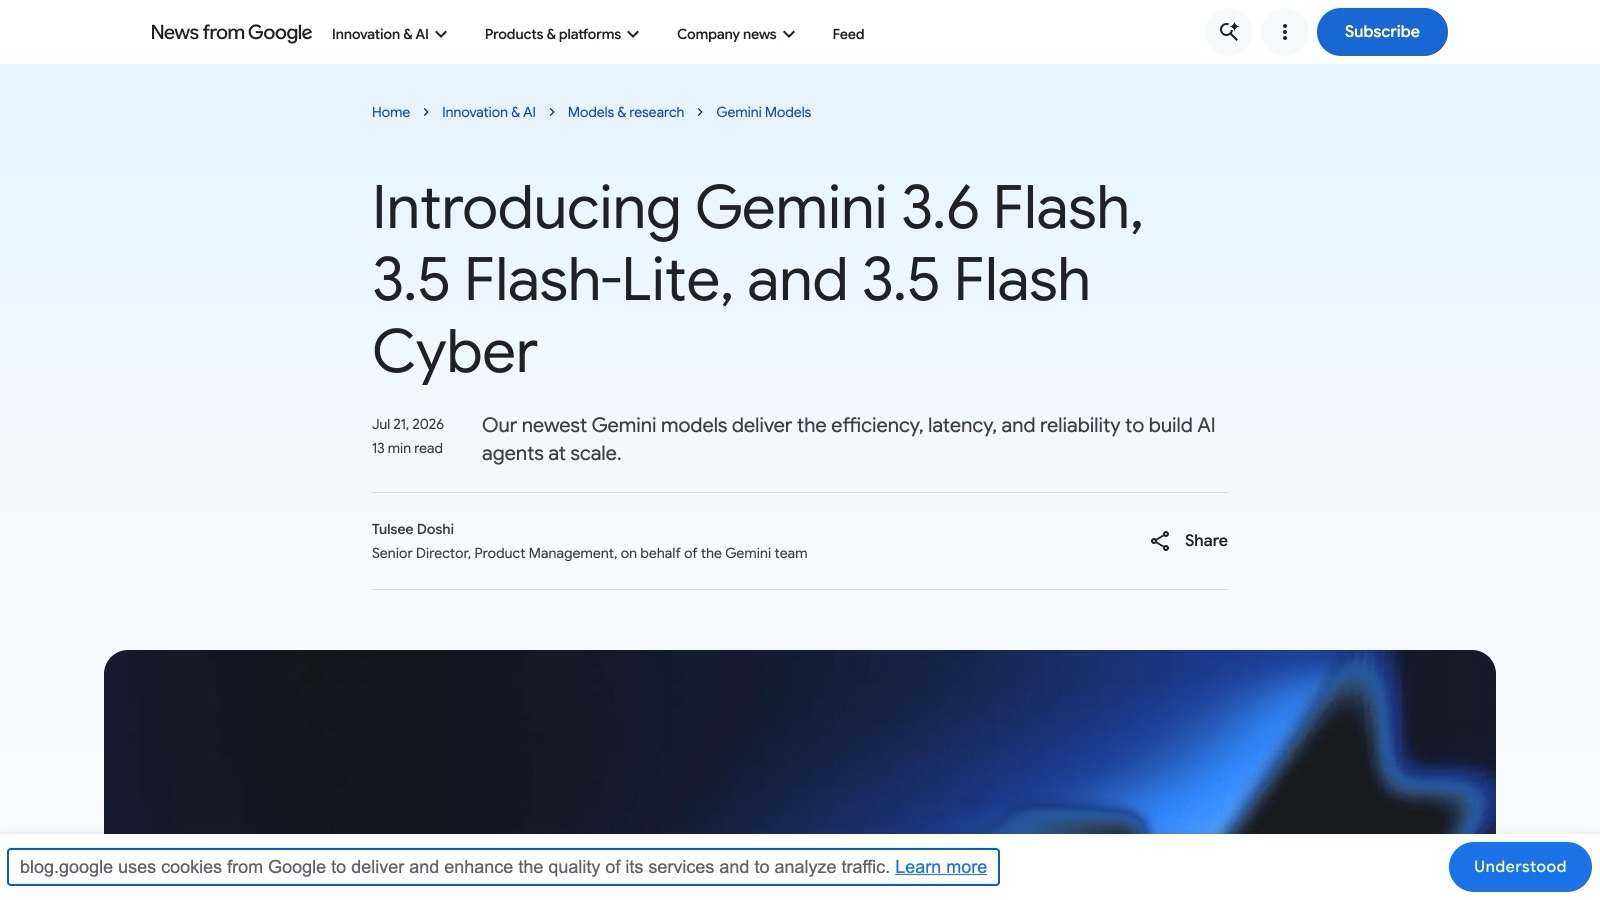Viewport: 1600px width, 900px height.
Task: Click the Share text label
Action: point(1206,541)
